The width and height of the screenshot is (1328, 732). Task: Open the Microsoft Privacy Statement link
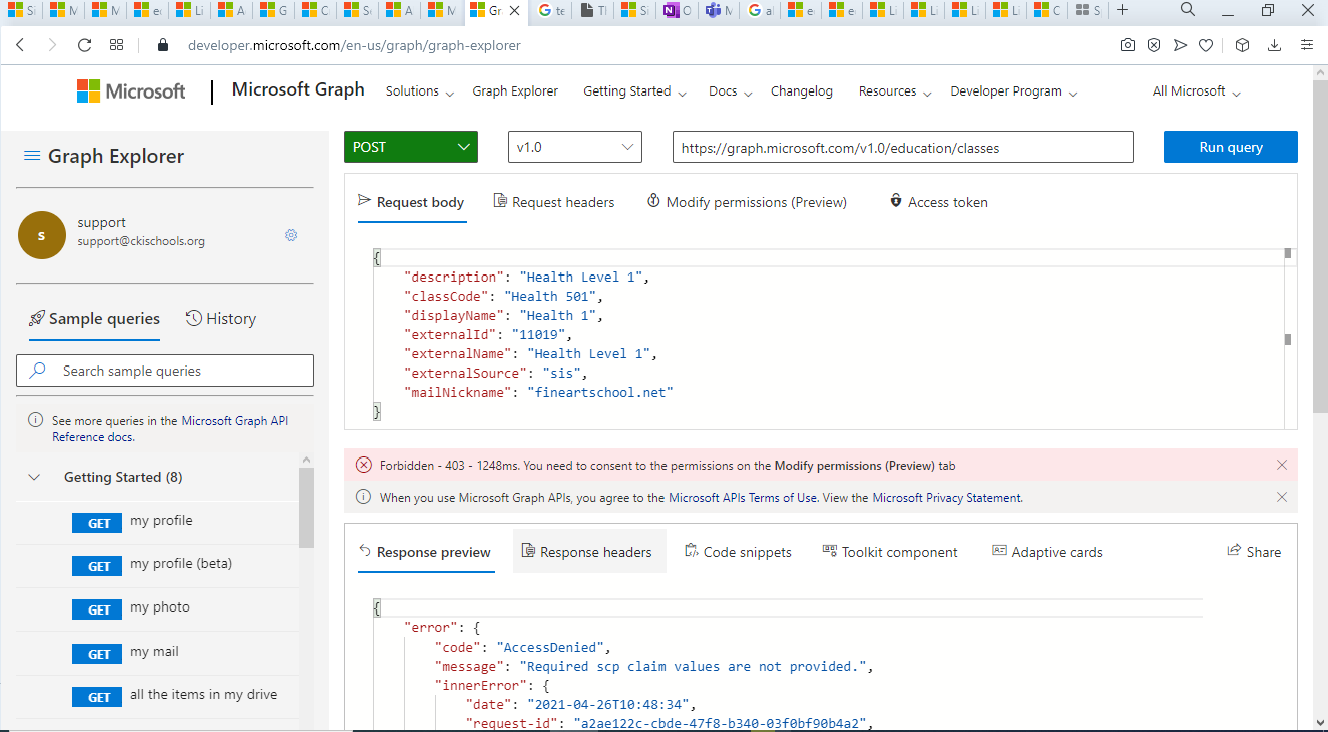[x=947, y=498]
